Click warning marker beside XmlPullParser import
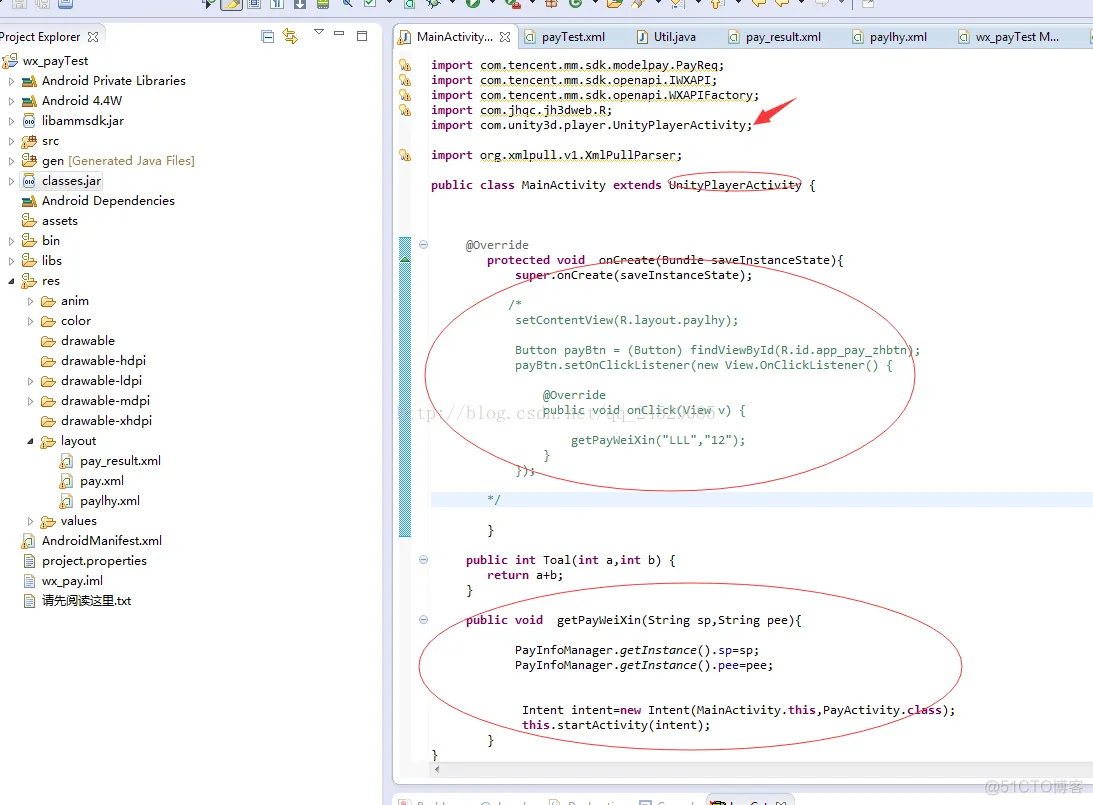This screenshot has width=1093, height=805. (404, 155)
